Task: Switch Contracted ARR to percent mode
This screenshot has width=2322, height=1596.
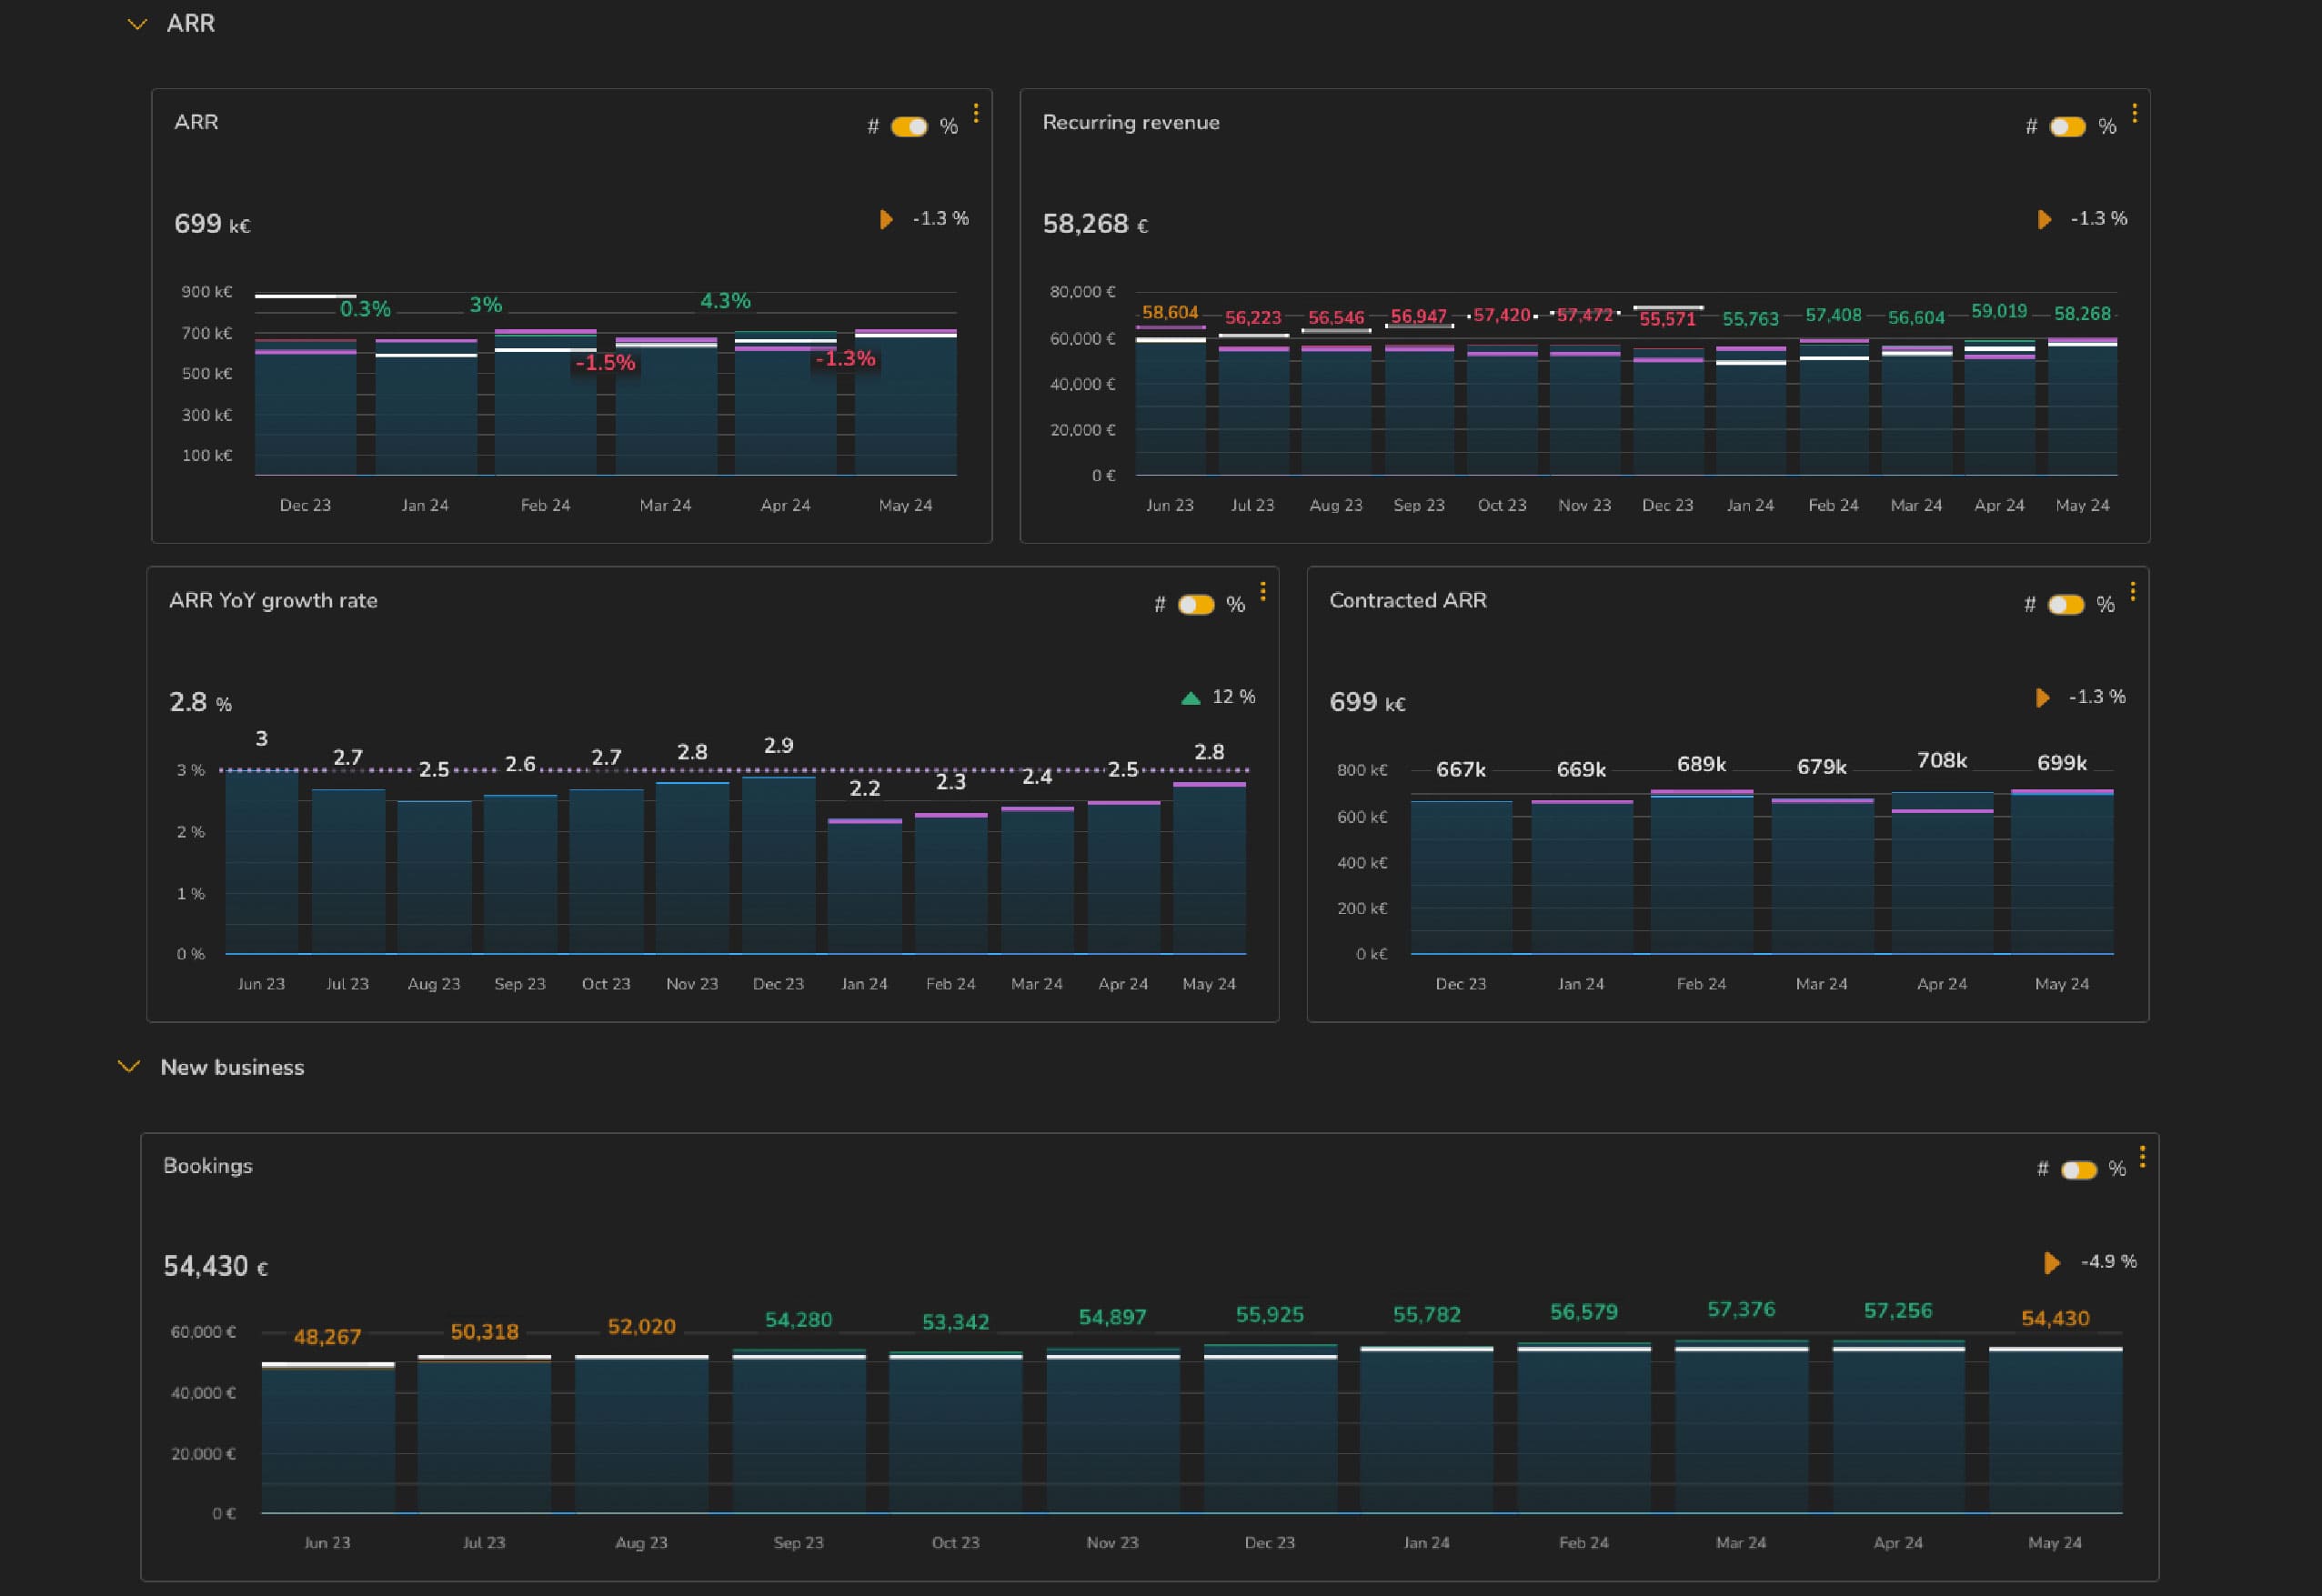Action: pos(2066,604)
